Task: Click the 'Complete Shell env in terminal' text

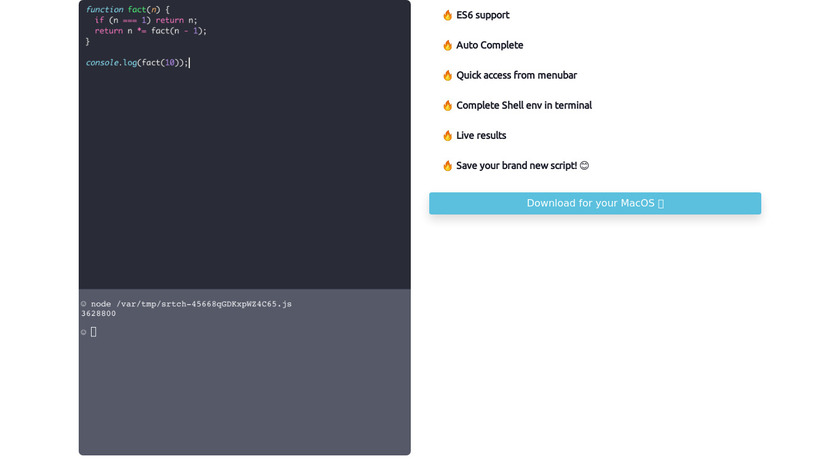Action: 523,105
